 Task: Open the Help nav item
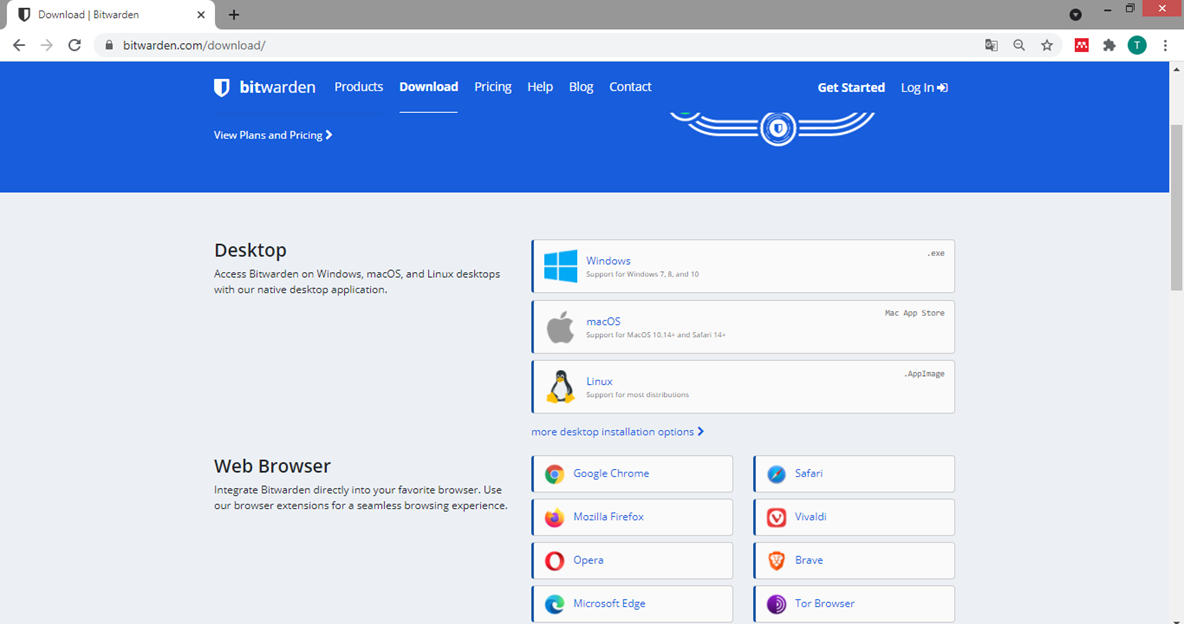click(x=540, y=87)
